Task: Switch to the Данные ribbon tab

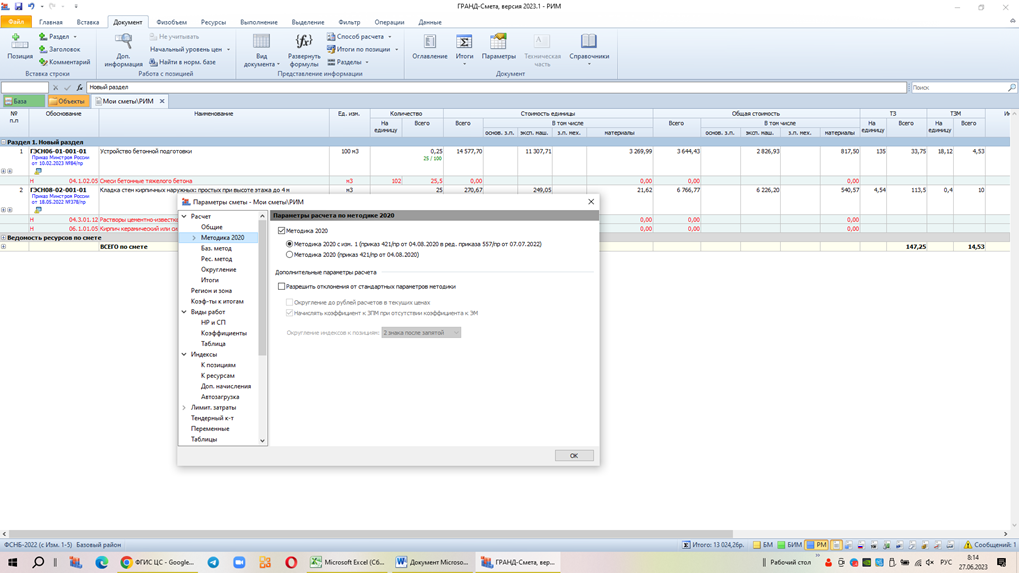Action: click(430, 22)
